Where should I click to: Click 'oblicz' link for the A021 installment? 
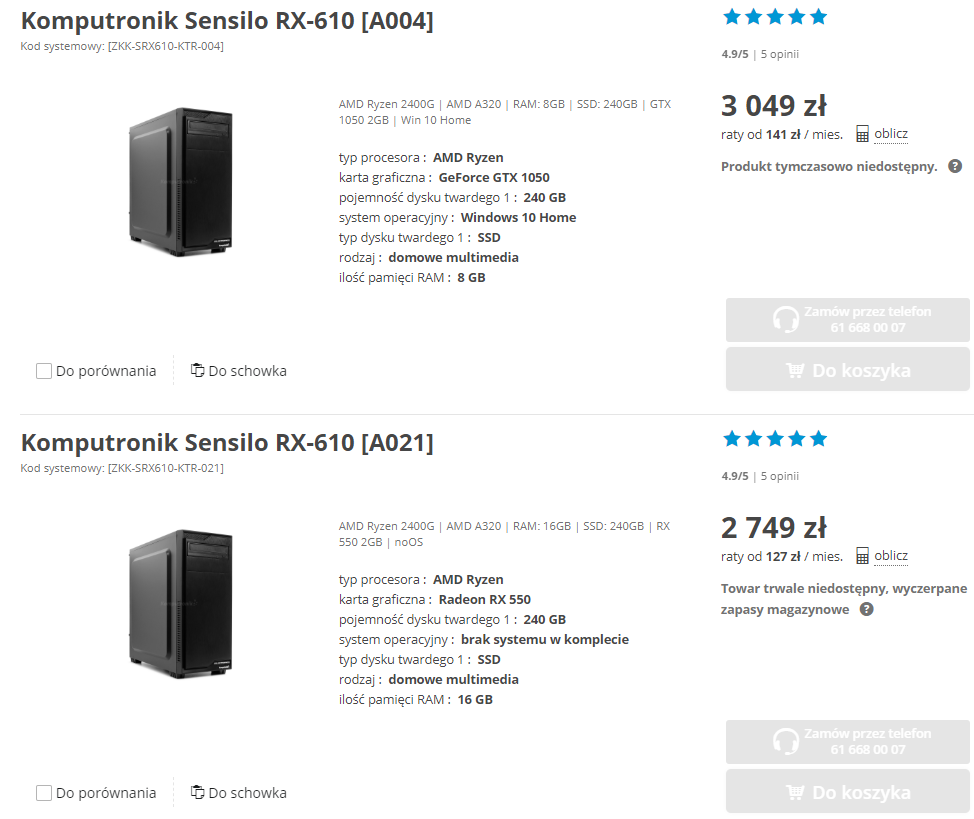891,556
